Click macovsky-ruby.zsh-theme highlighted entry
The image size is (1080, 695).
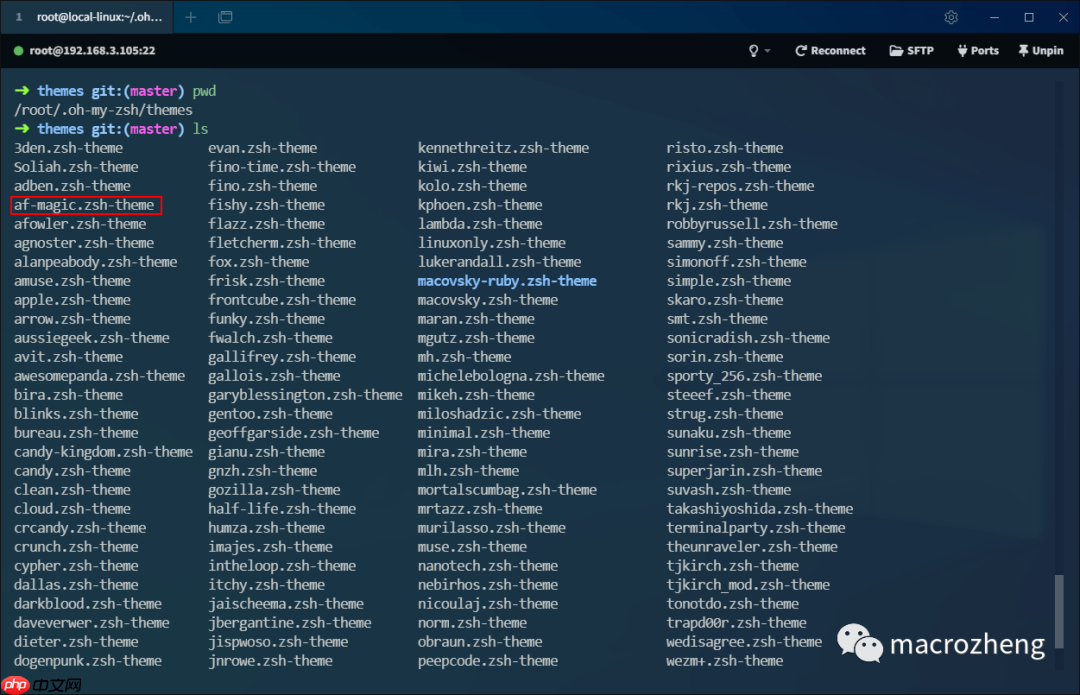507,281
